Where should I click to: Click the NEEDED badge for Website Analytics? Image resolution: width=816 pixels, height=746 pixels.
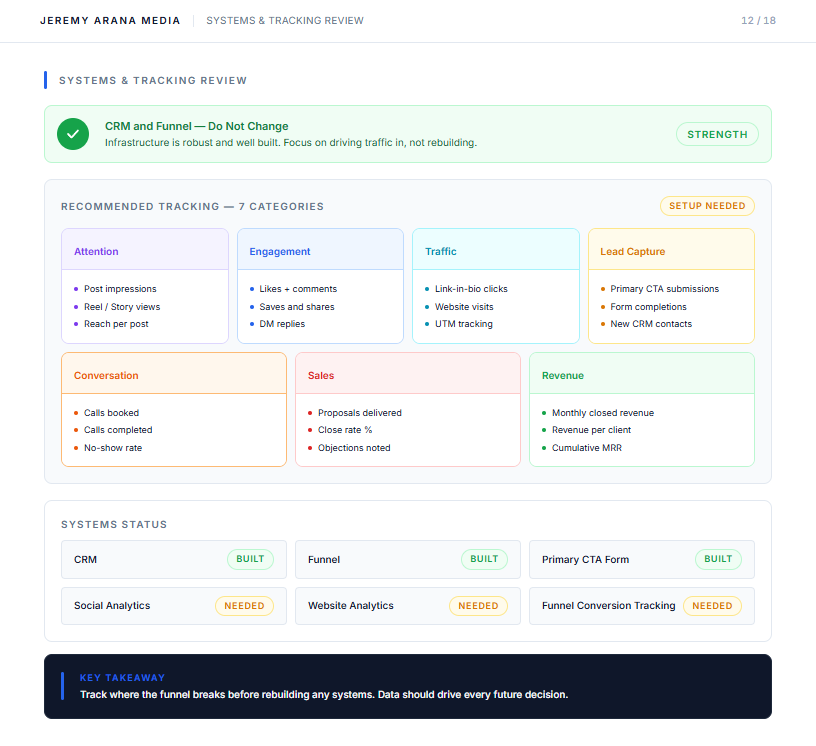click(478, 606)
